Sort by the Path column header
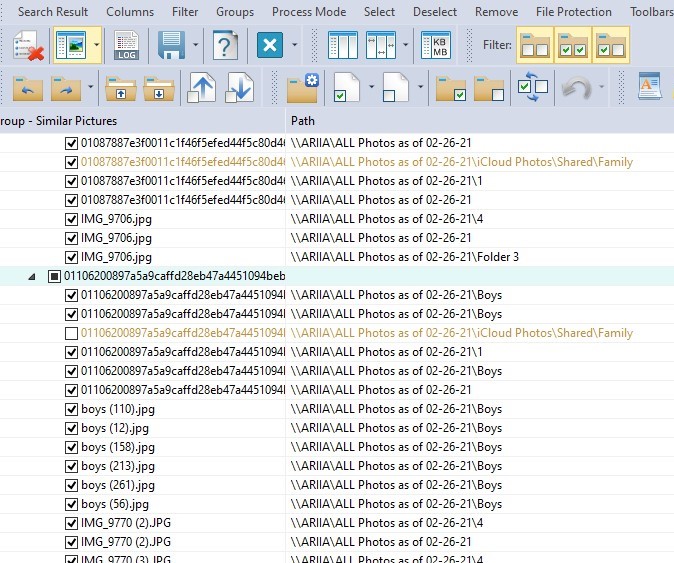 coord(304,121)
